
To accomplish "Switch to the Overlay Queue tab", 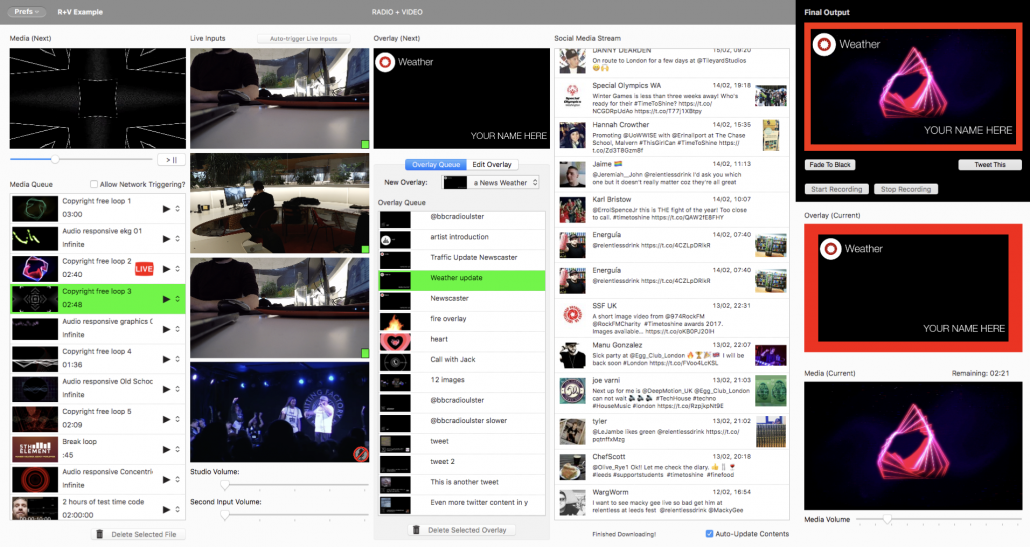I will 436,165.
